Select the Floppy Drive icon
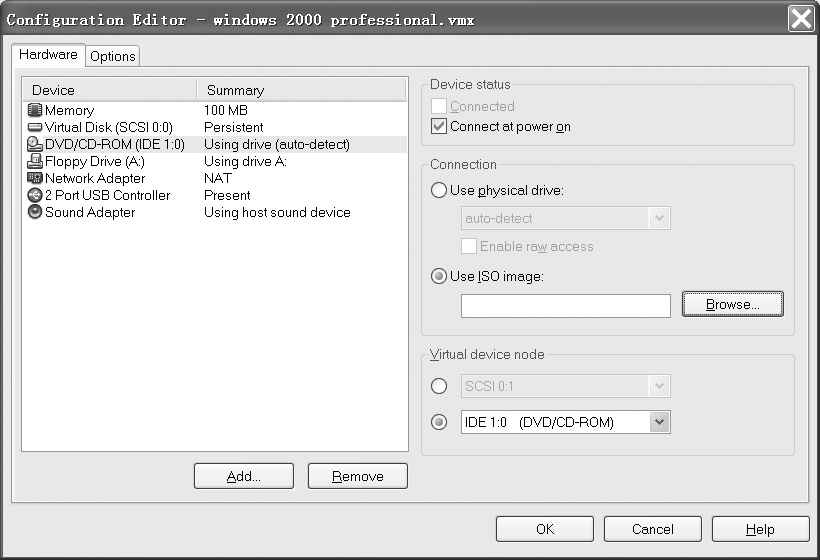Viewport: 820px width, 560px height. pos(35,162)
